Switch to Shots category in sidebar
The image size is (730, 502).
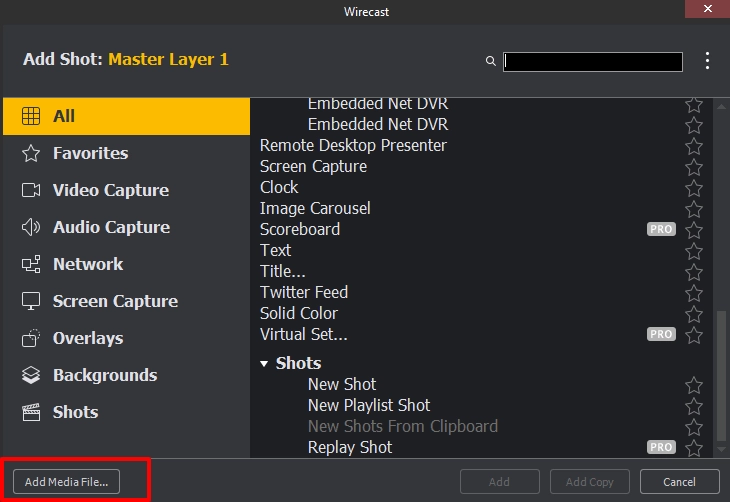(126, 412)
